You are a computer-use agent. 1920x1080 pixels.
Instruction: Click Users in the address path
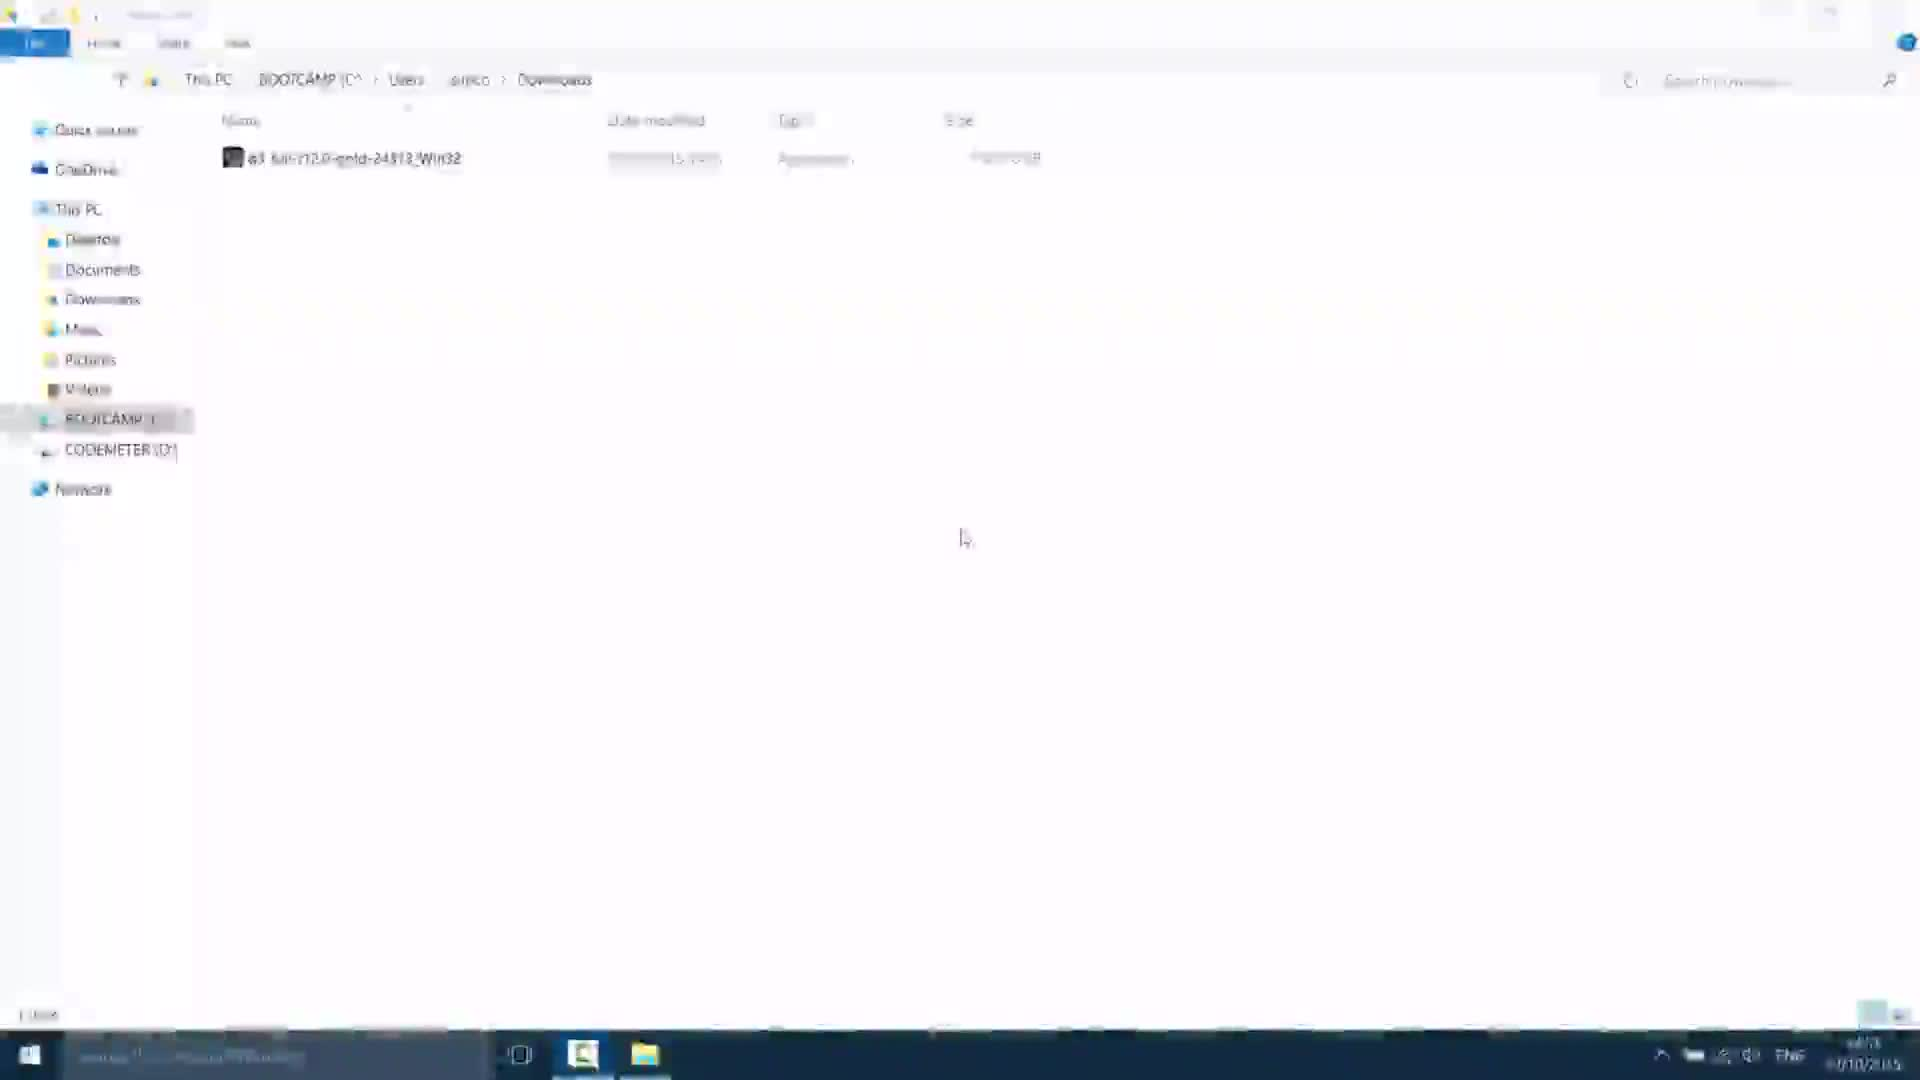click(x=406, y=80)
